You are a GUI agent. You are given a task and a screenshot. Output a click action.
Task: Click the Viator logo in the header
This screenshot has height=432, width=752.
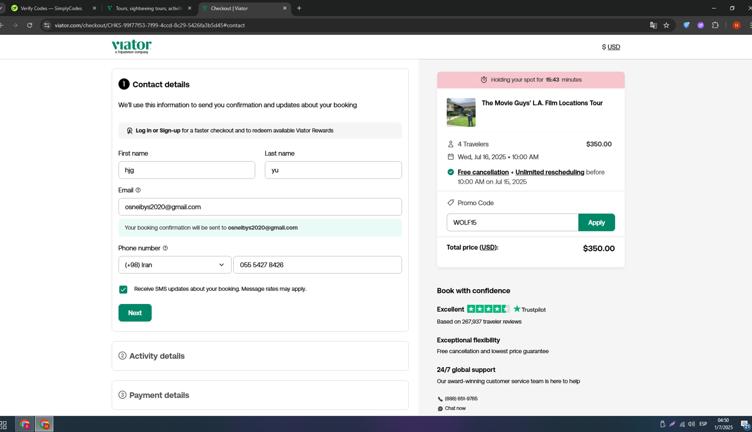tap(131, 46)
